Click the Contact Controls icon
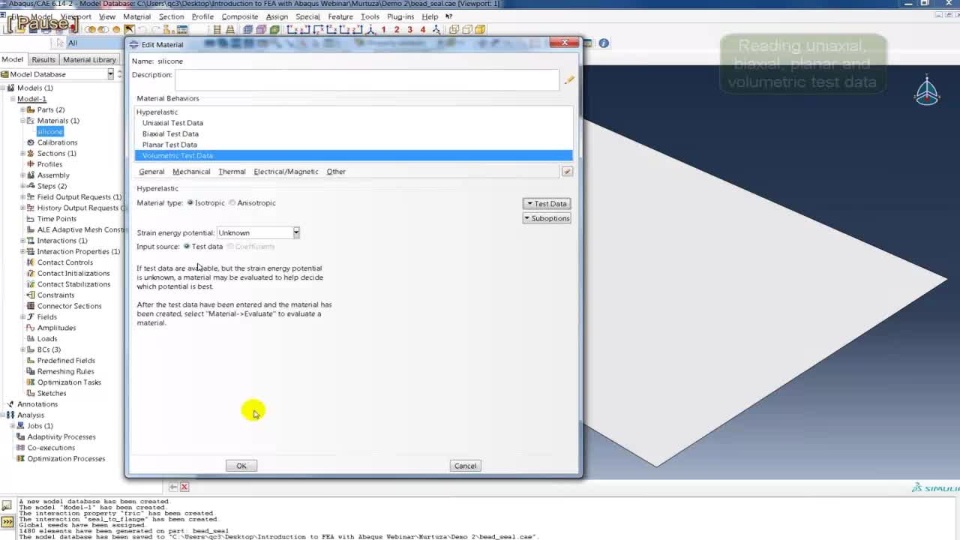This screenshot has width=960, height=540. [31, 262]
